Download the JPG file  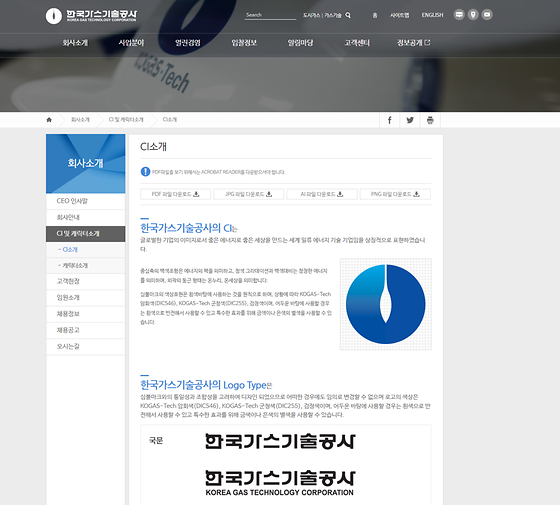point(249,194)
